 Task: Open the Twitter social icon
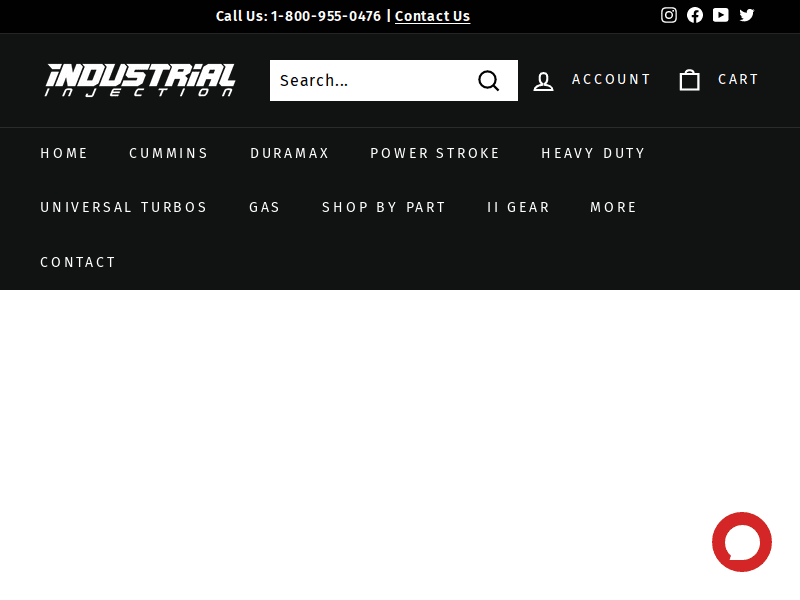pyautogui.click(x=747, y=15)
